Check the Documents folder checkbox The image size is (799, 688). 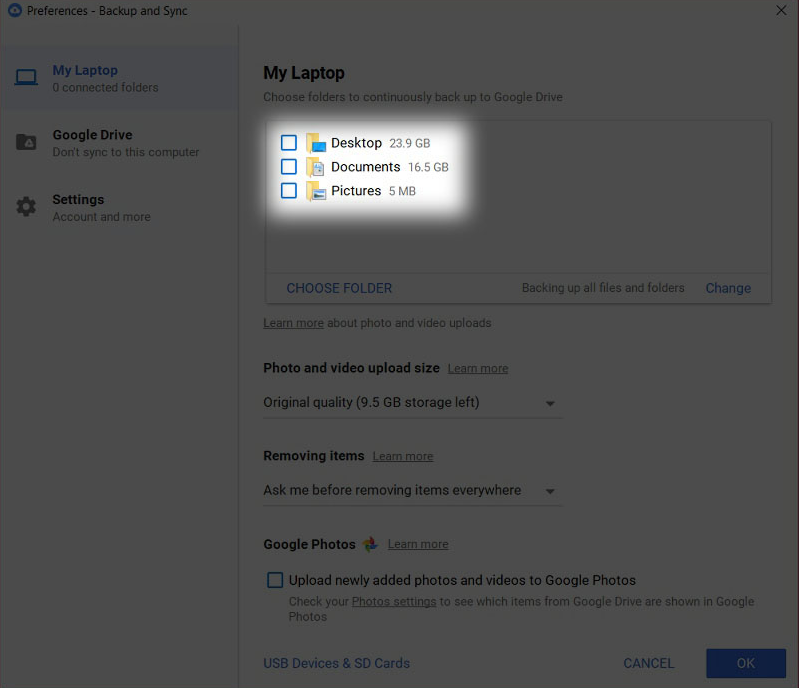[289, 167]
